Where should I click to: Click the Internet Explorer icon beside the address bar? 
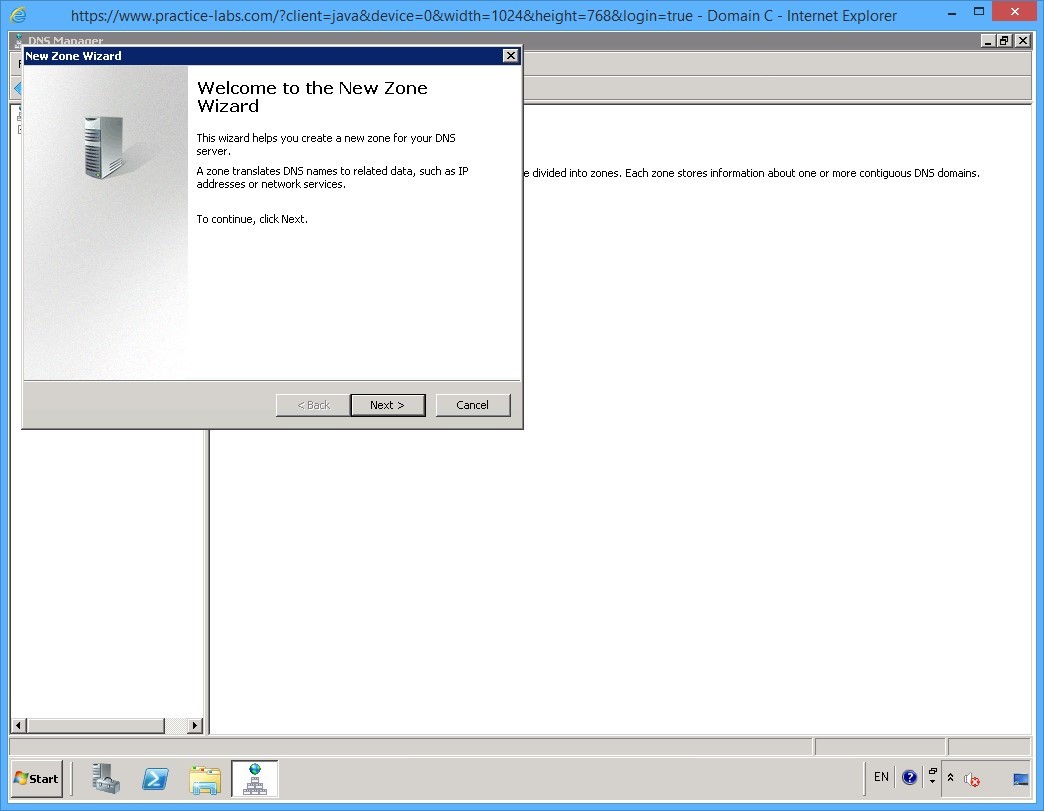coord(16,15)
